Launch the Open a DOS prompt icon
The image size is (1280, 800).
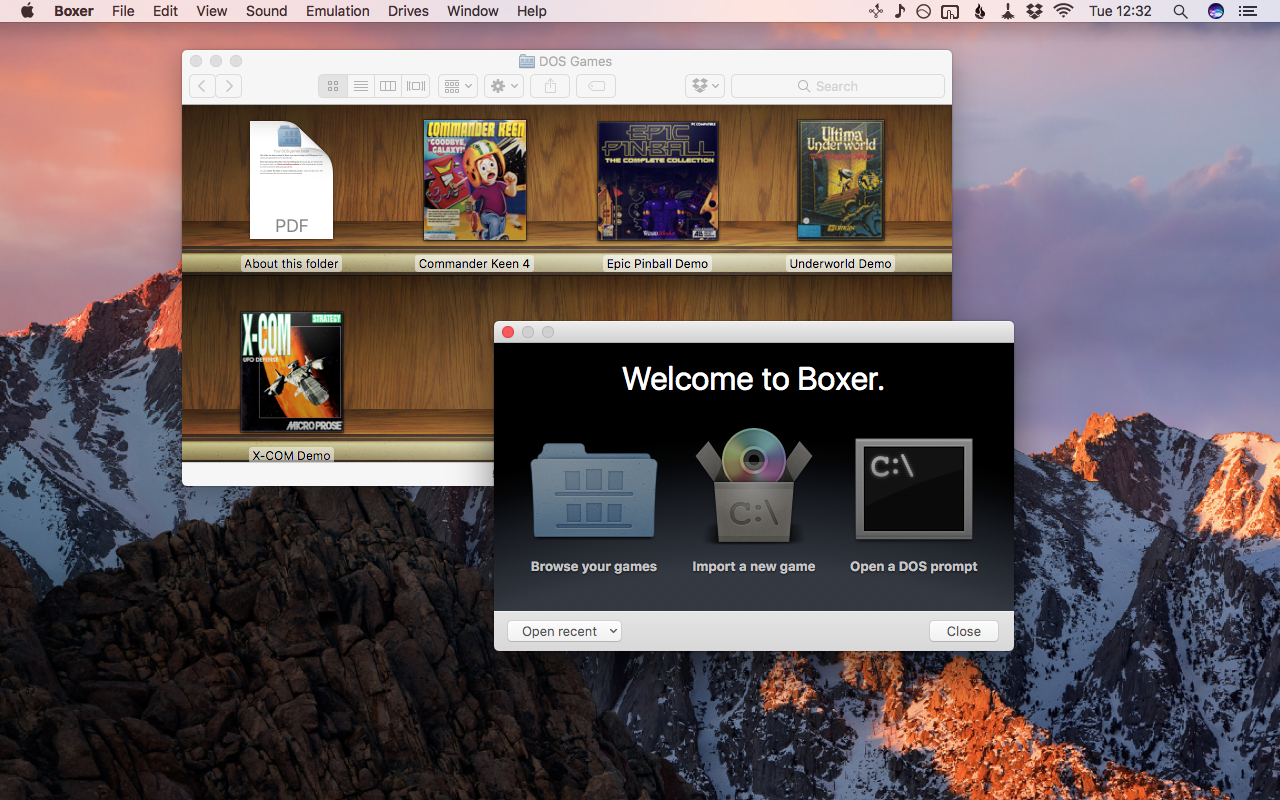(x=914, y=489)
